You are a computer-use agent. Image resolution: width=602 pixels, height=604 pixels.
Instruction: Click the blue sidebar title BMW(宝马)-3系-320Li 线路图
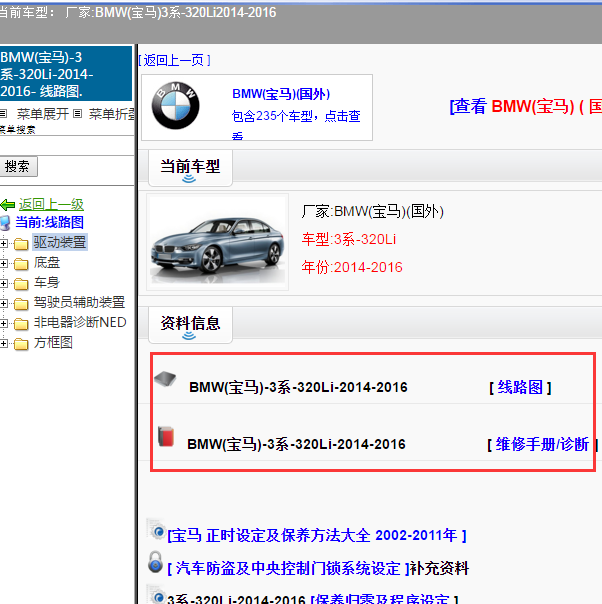66,74
